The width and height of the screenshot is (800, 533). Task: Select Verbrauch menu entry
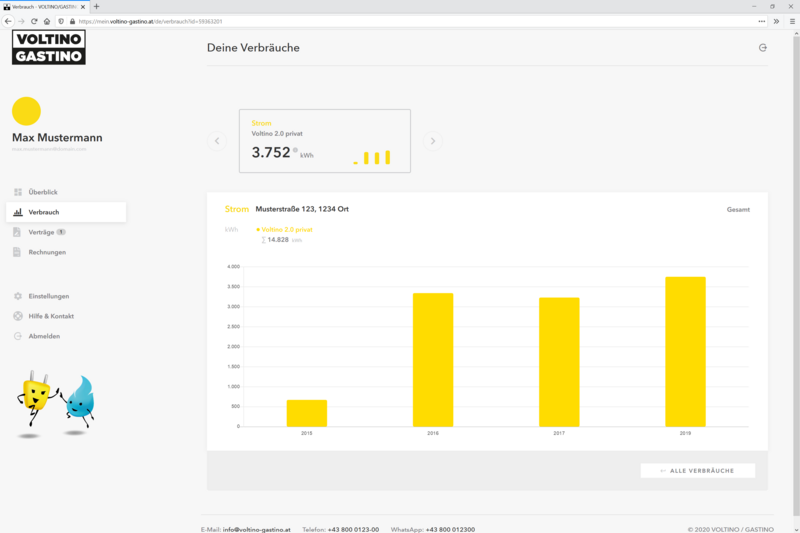tap(66, 212)
